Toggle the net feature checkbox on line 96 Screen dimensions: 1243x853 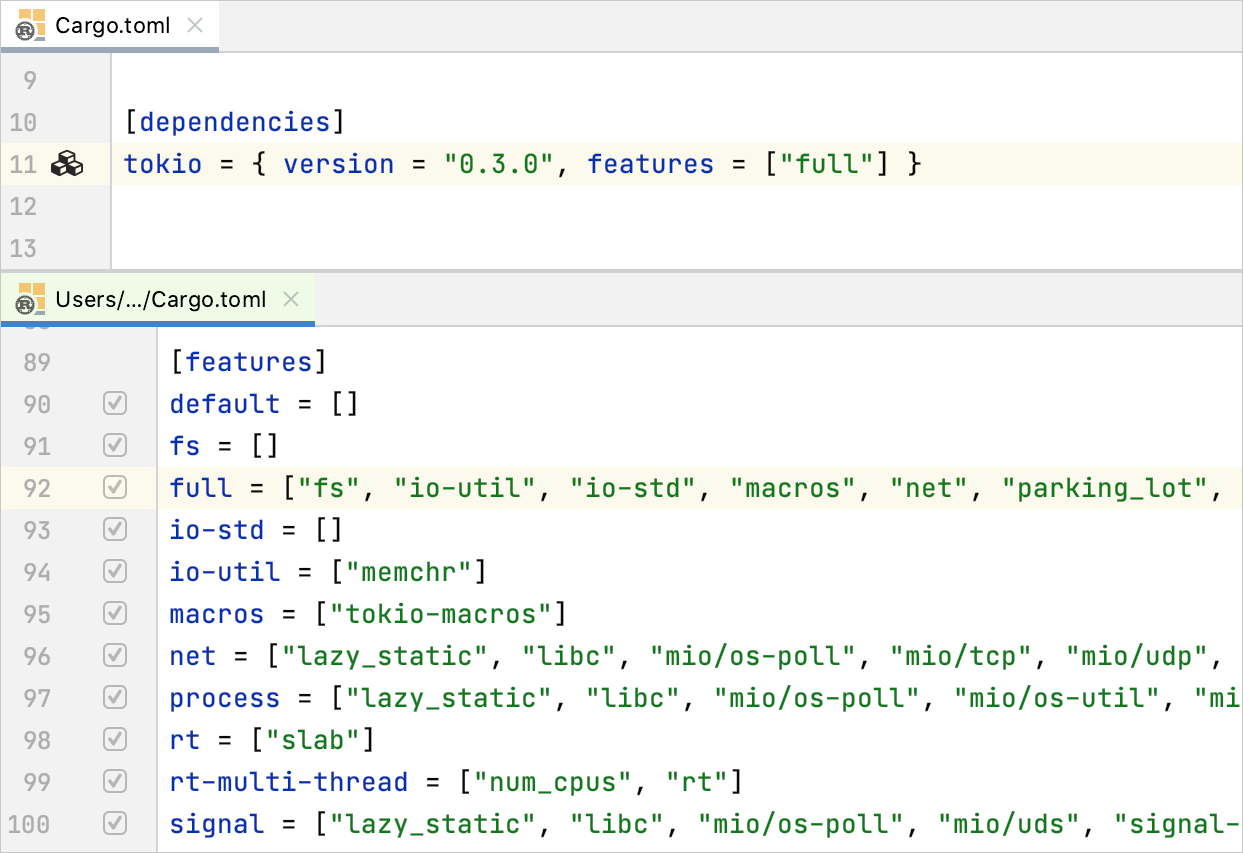(x=115, y=656)
